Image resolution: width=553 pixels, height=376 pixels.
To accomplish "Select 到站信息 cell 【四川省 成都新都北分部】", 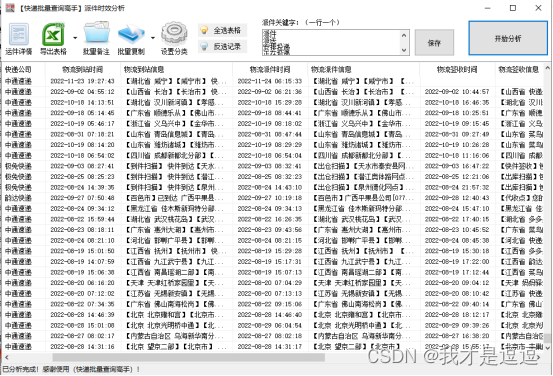I will tap(174, 156).
